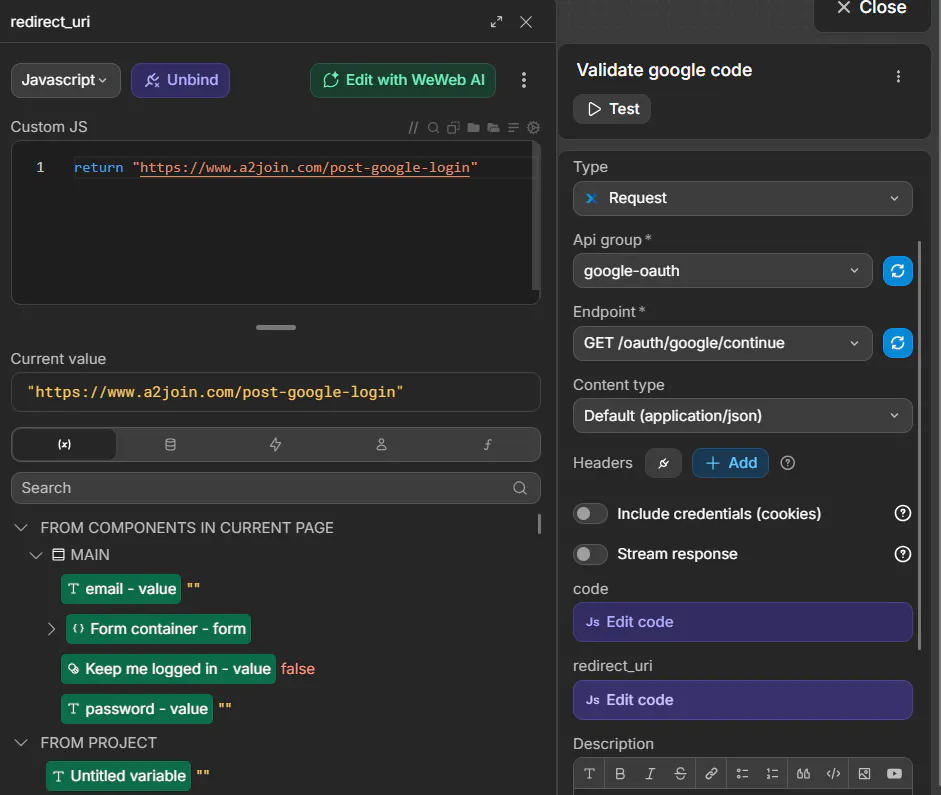Refresh the Endpoint list
Viewport: 941px width, 795px height.
pos(897,343)
